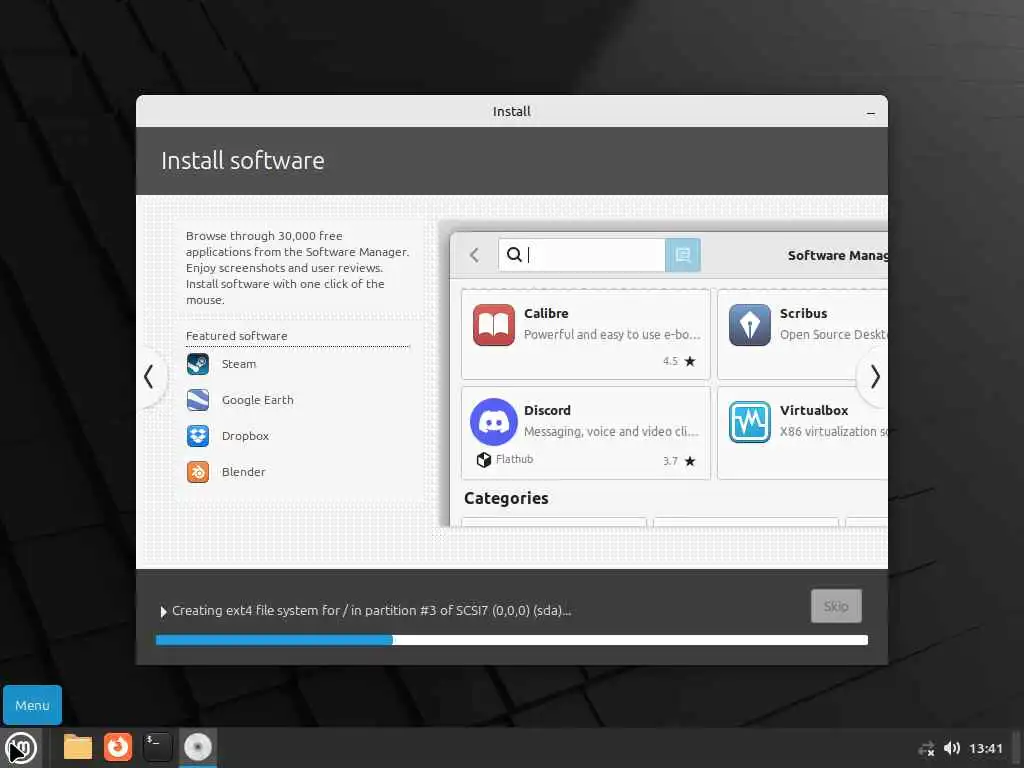Viewport: 1024px width, 768px height.
Task: Launch Firefox from the taskbar
Action: coord(118,747)
